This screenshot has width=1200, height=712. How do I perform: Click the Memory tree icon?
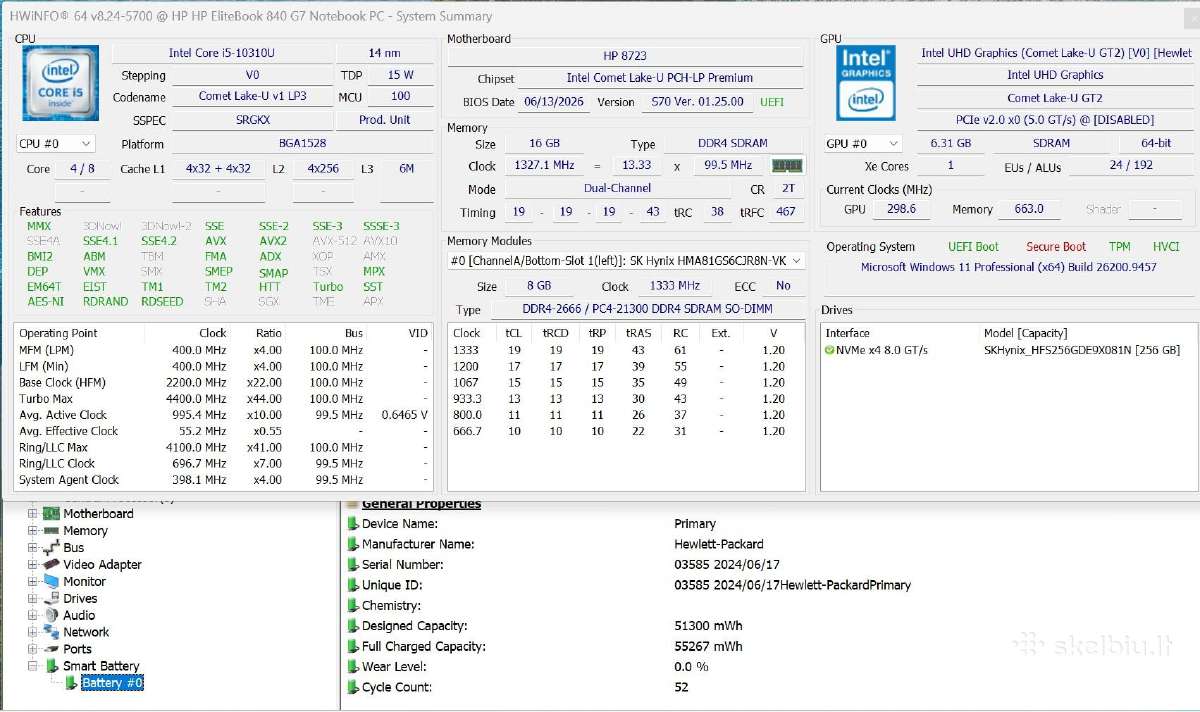click(x=52, y=531)
